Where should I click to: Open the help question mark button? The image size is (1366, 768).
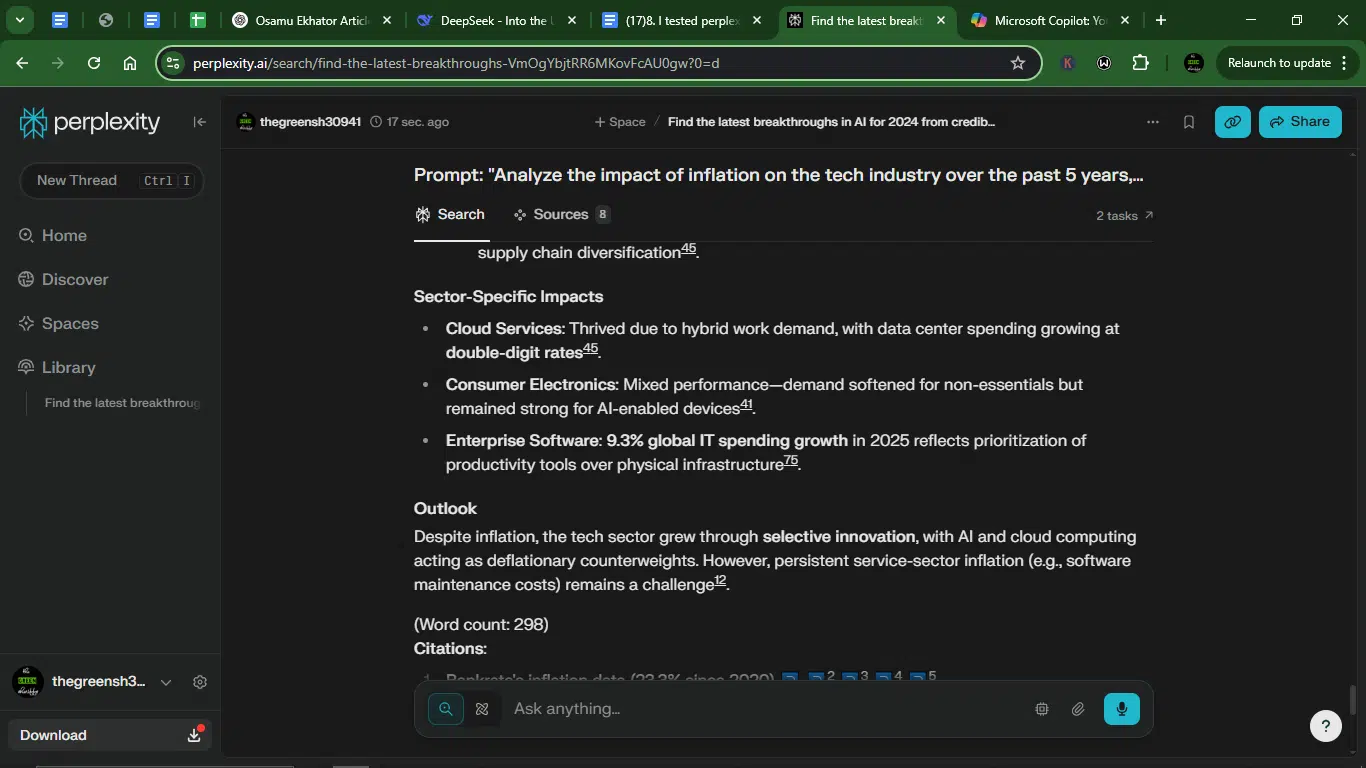tap(1326, 727)
